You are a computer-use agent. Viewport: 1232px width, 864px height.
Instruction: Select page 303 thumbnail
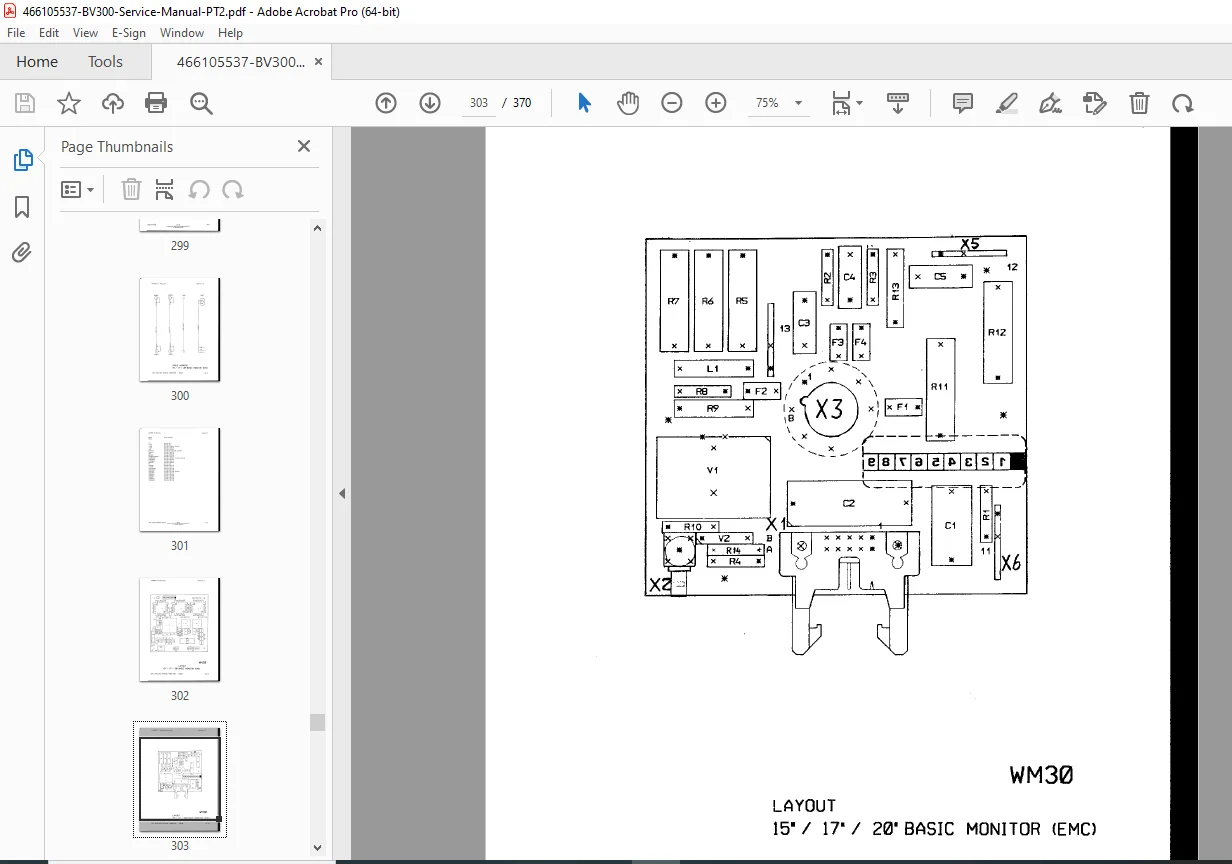click(x=179, y=779)
